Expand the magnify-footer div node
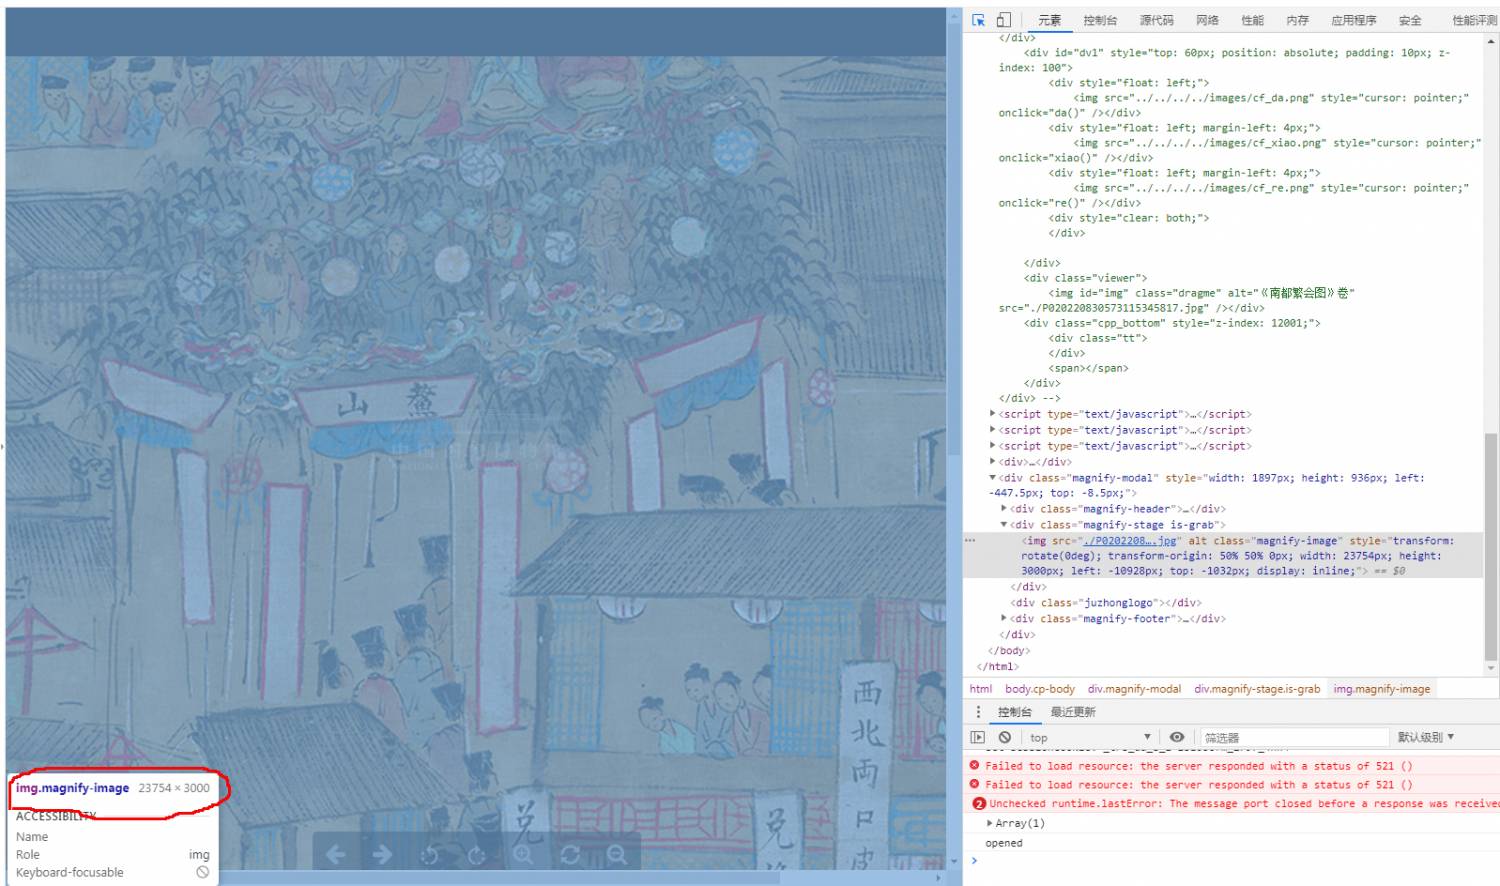This screenshot has height=886, width=1500. click(1004, 619)
